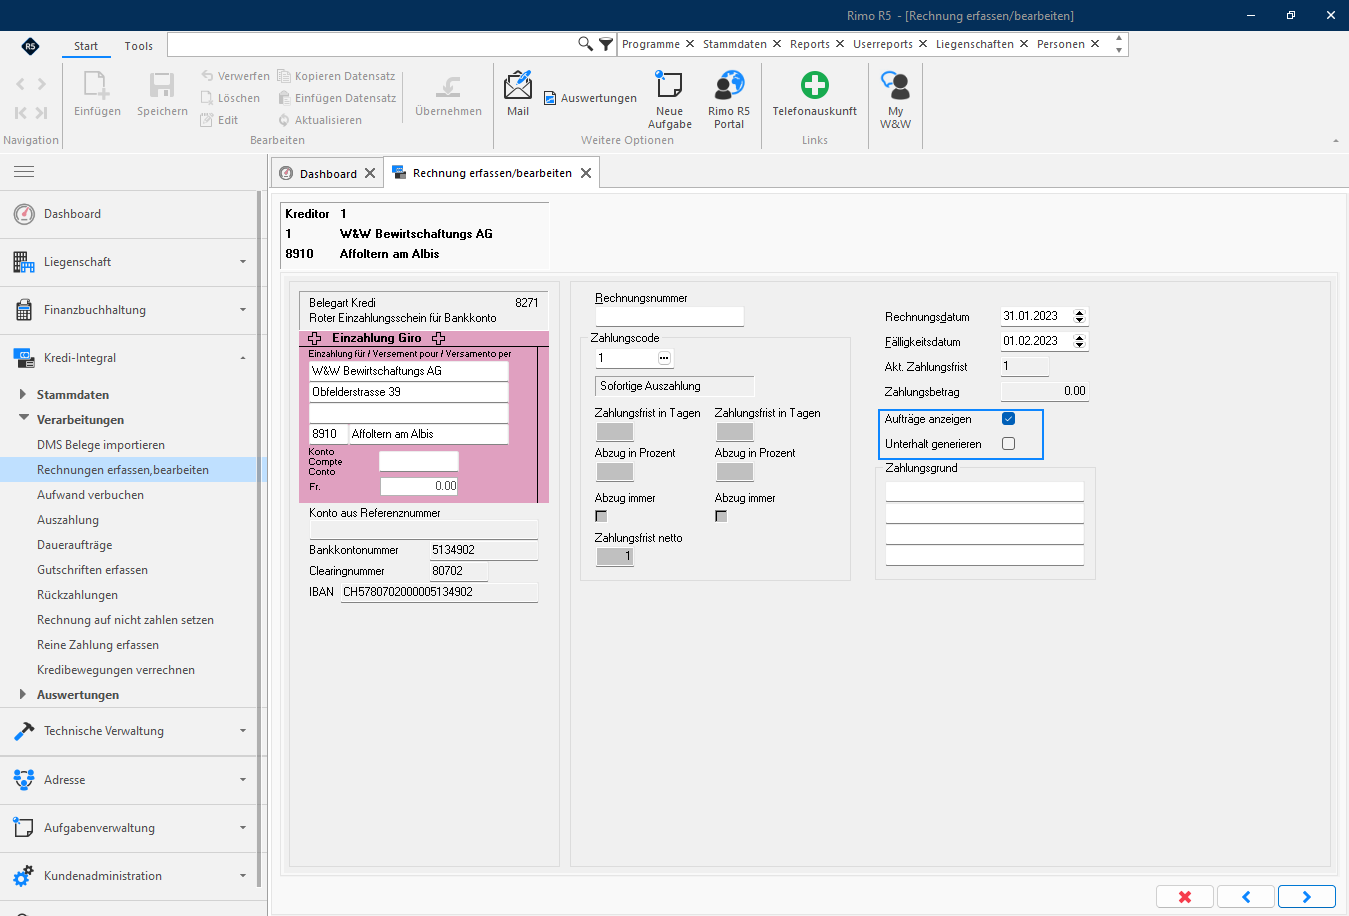Open DMS Belege importieren
The image size is (1349, 916).
pos(101,445)
